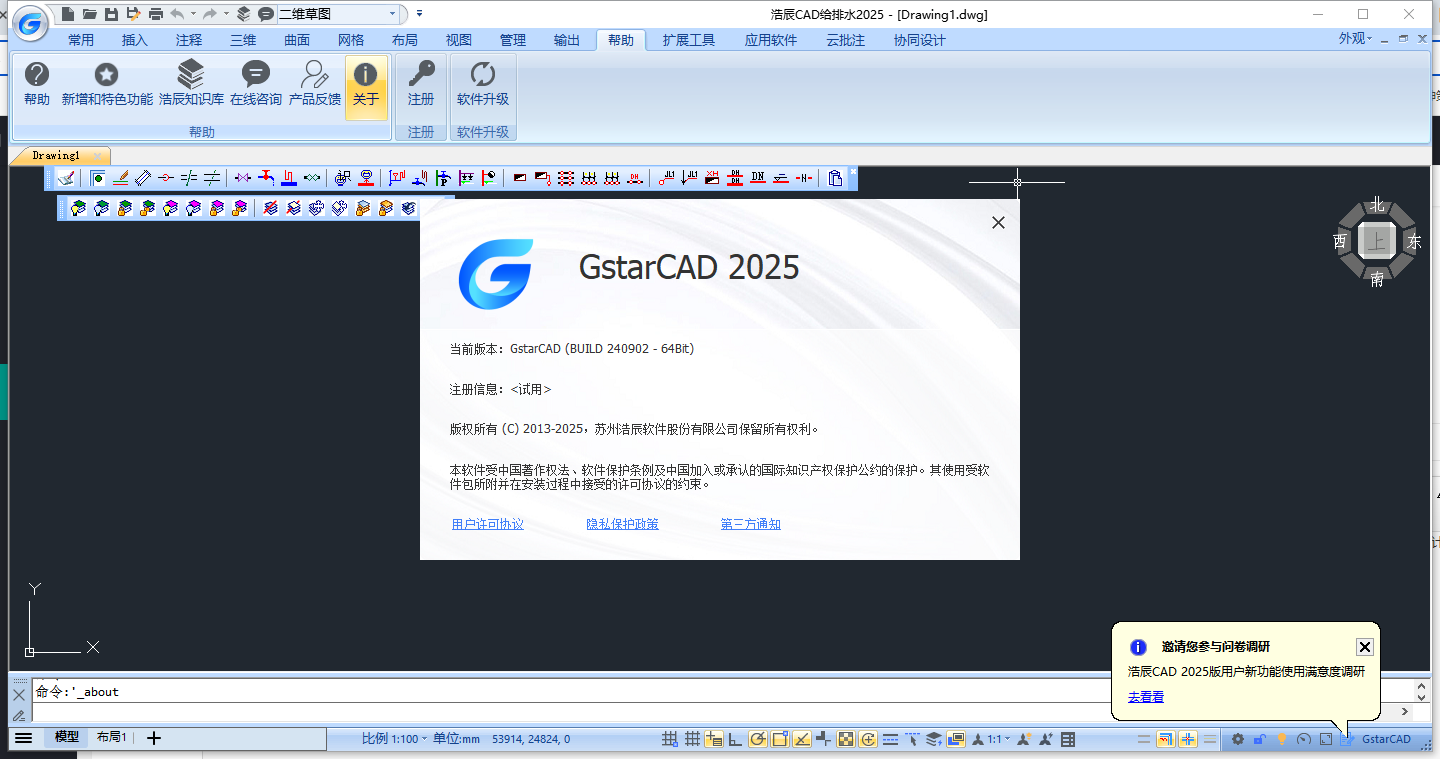Open the 用户许可协议 link

pyautogui.click(x=488, y=524)
